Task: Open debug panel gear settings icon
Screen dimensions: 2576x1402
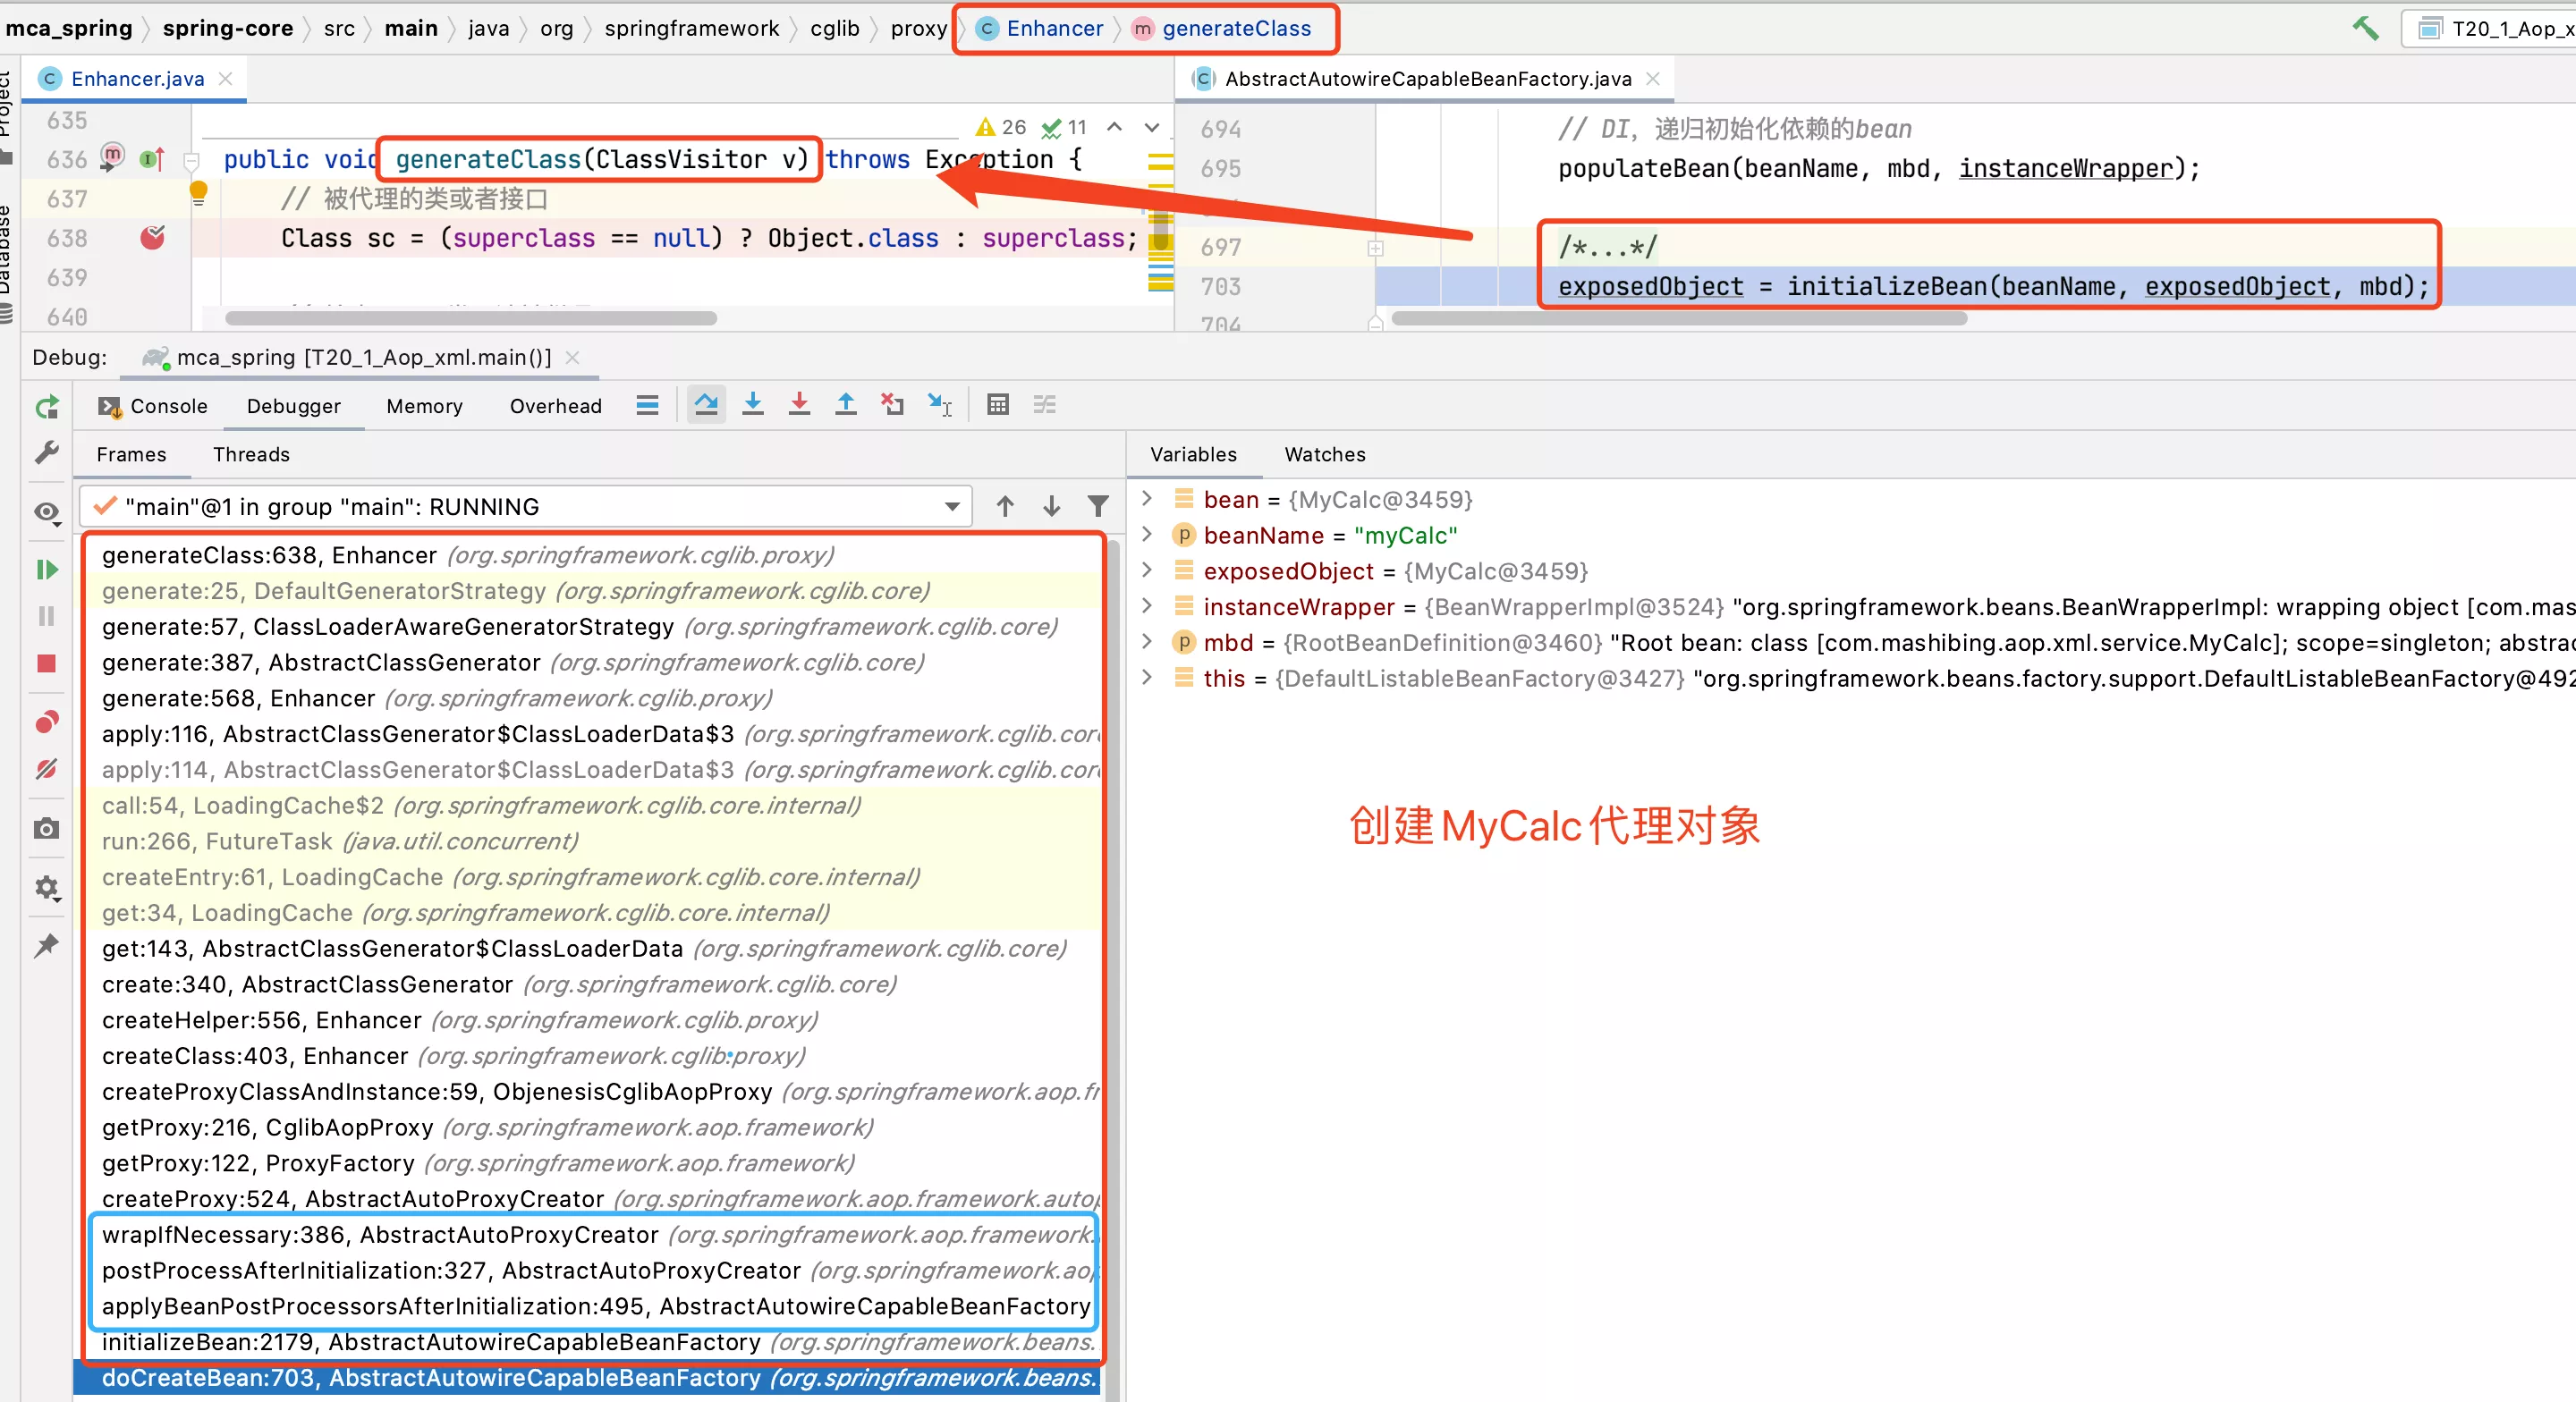Action: (47, 887)
